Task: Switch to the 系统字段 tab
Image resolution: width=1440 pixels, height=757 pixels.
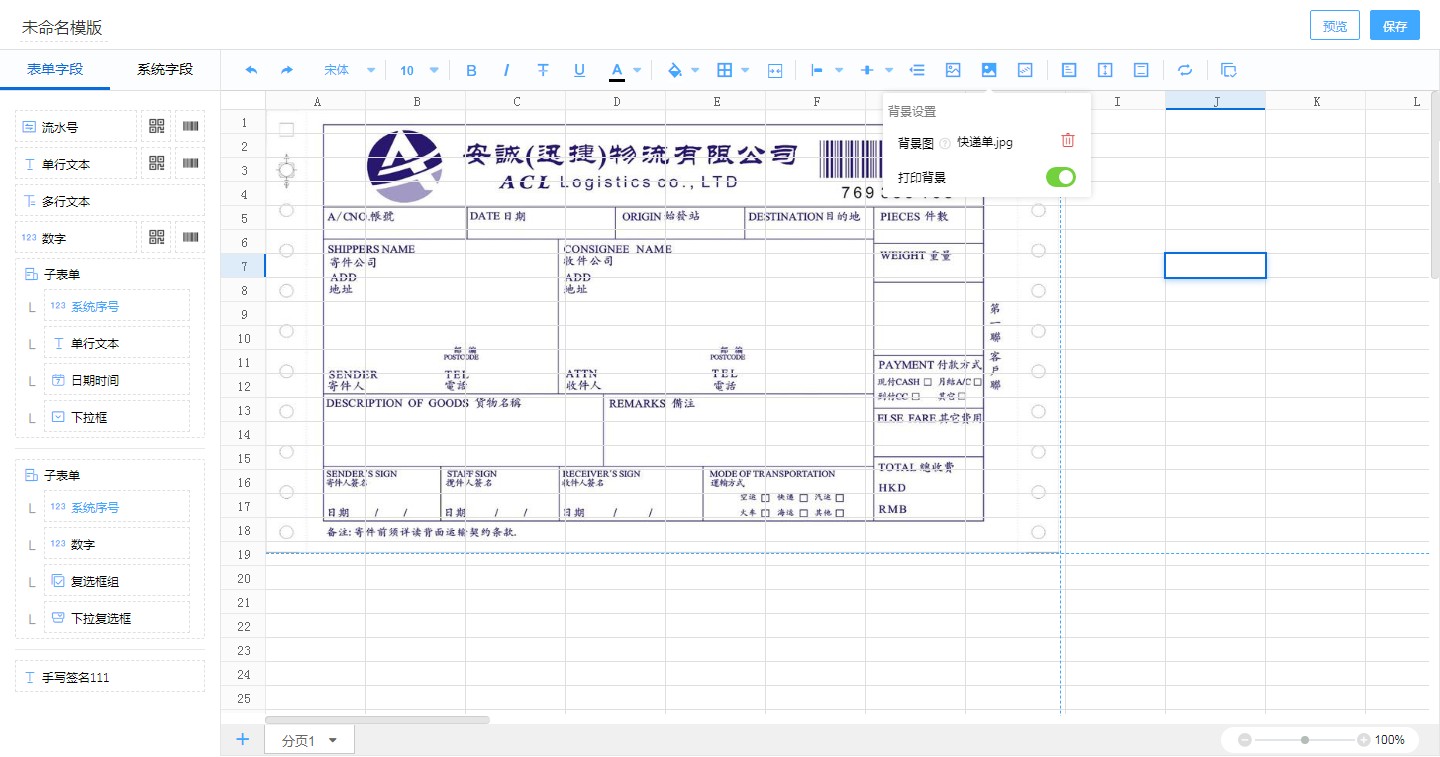Action: tap(165, 69)
